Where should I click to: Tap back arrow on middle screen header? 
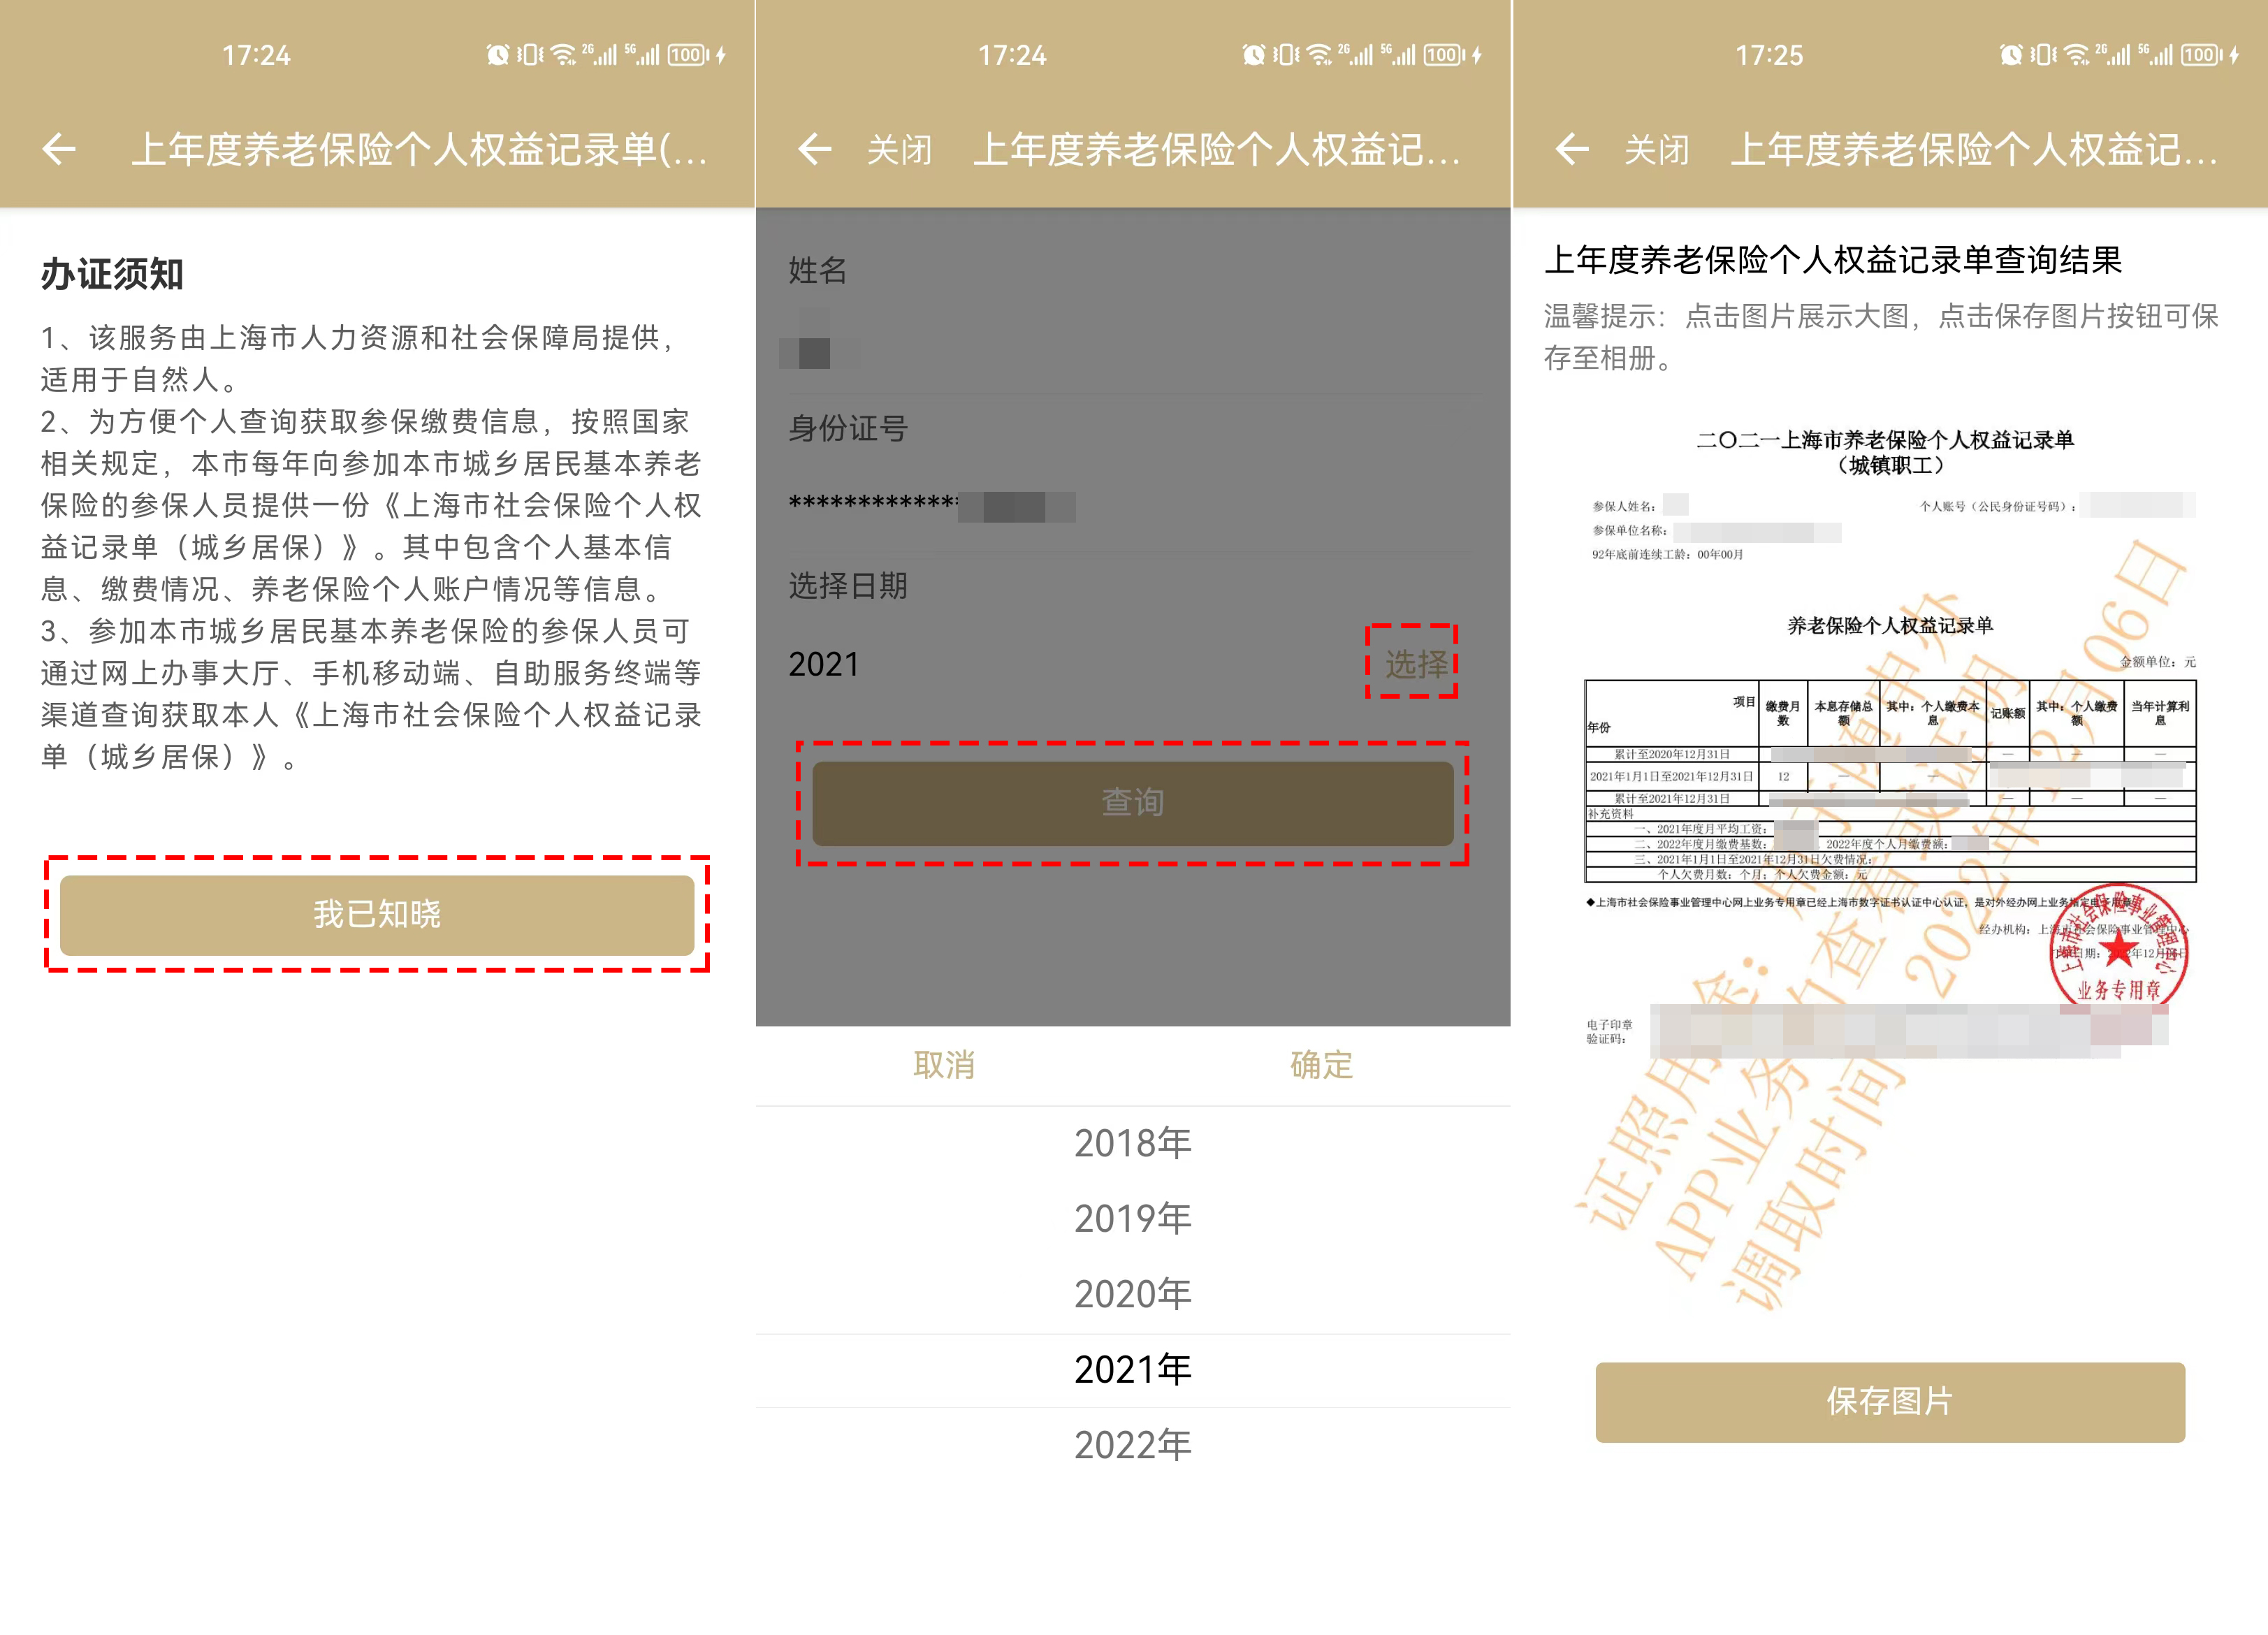(815, 149)
